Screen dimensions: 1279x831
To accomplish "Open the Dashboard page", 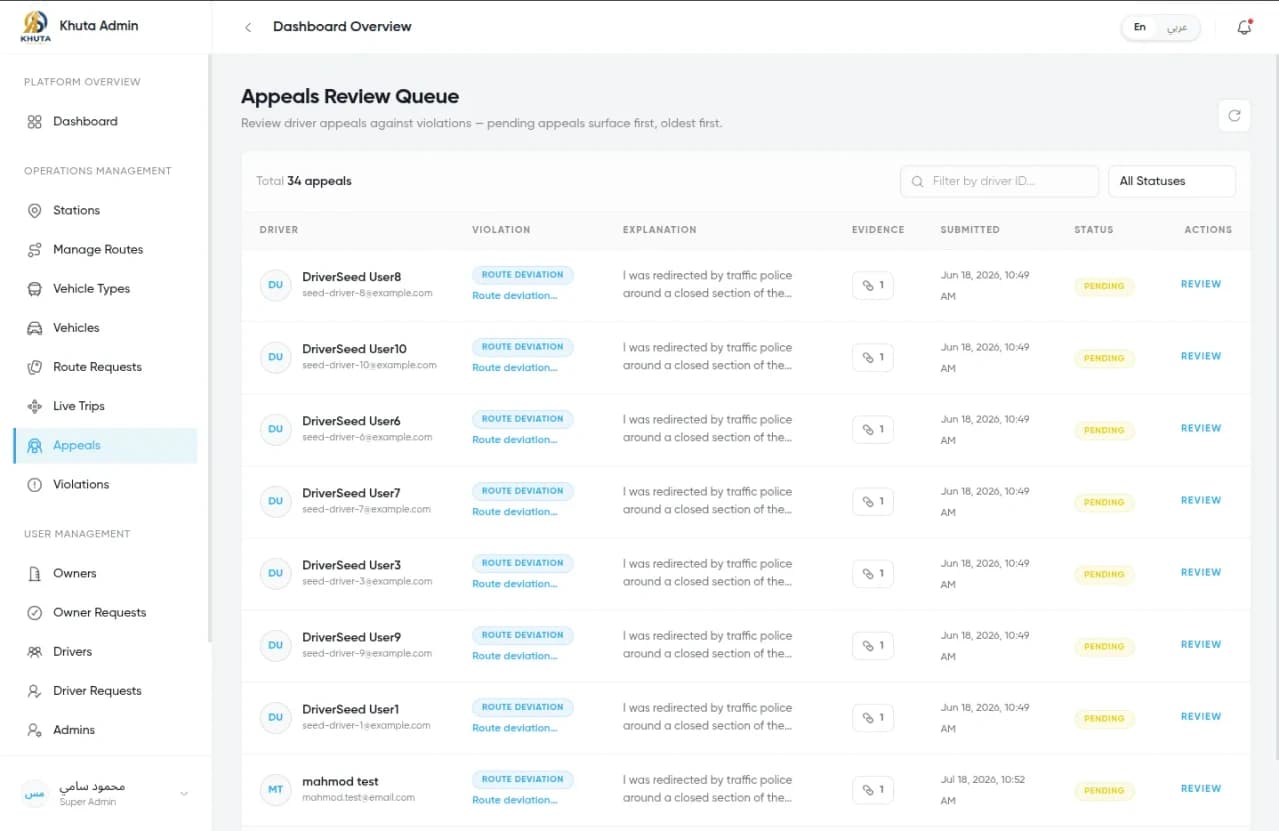I will pyautogui.click(x=105, y=122).
